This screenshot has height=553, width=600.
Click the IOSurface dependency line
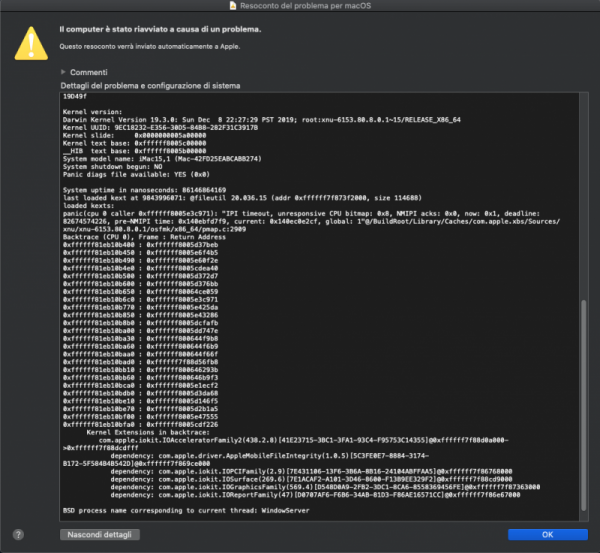311,479
